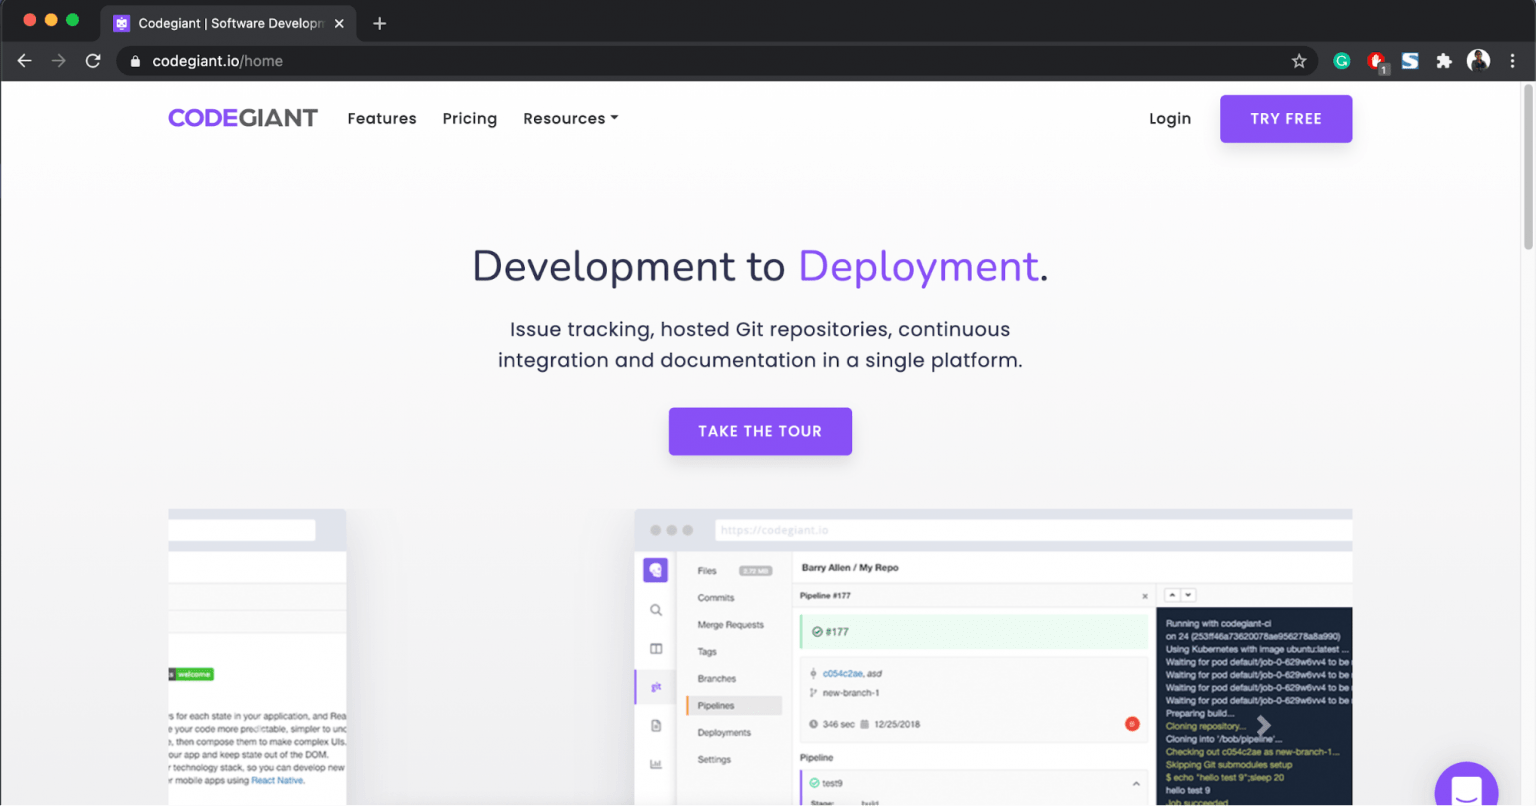Click the red pipeline status badge
Screen dimensions: 1536x806
1132,724
